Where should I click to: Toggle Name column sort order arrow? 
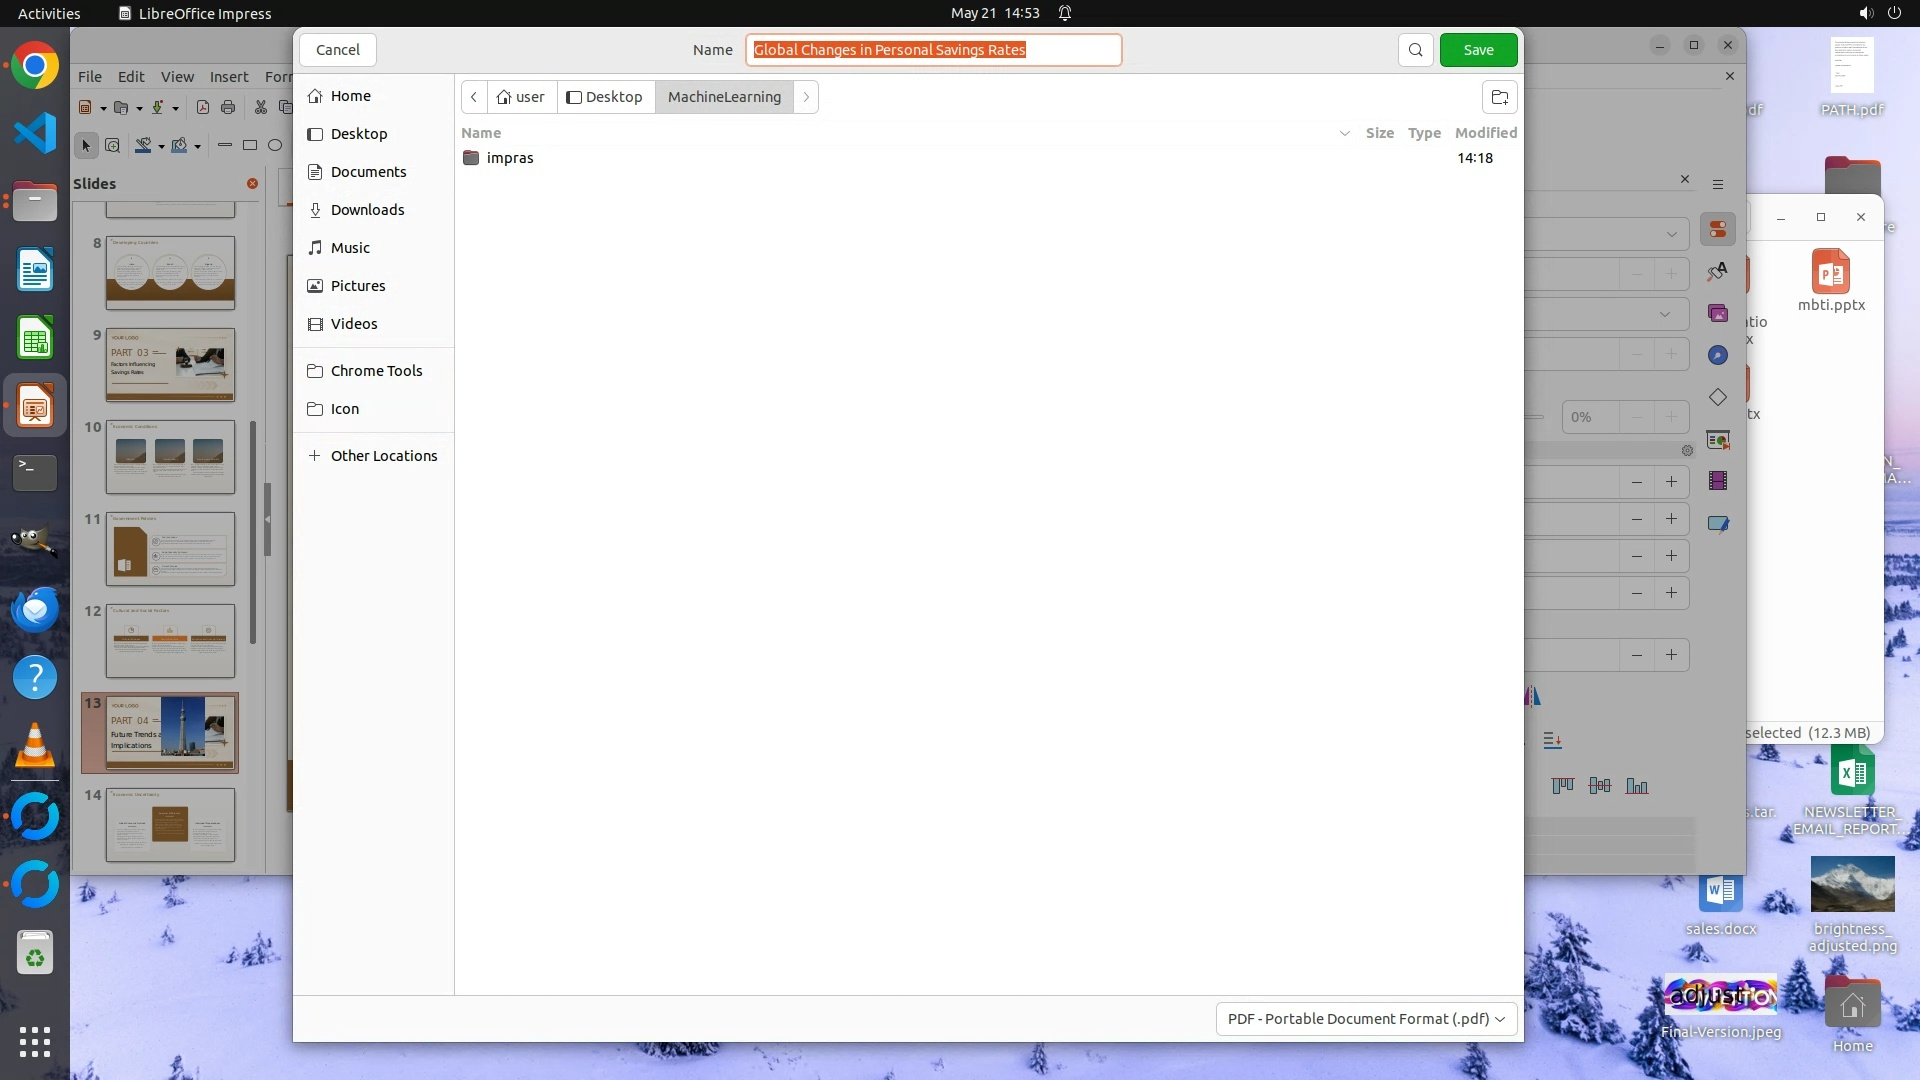pyautogui.click(x=1344, y=133)
